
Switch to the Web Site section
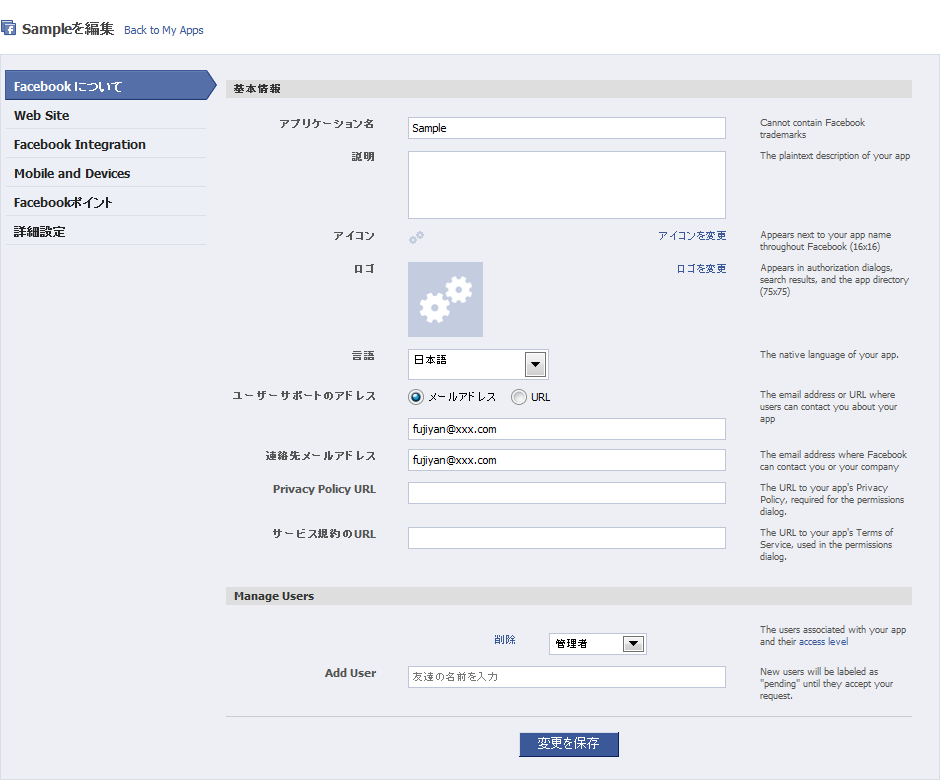click(x=106, y=115)
